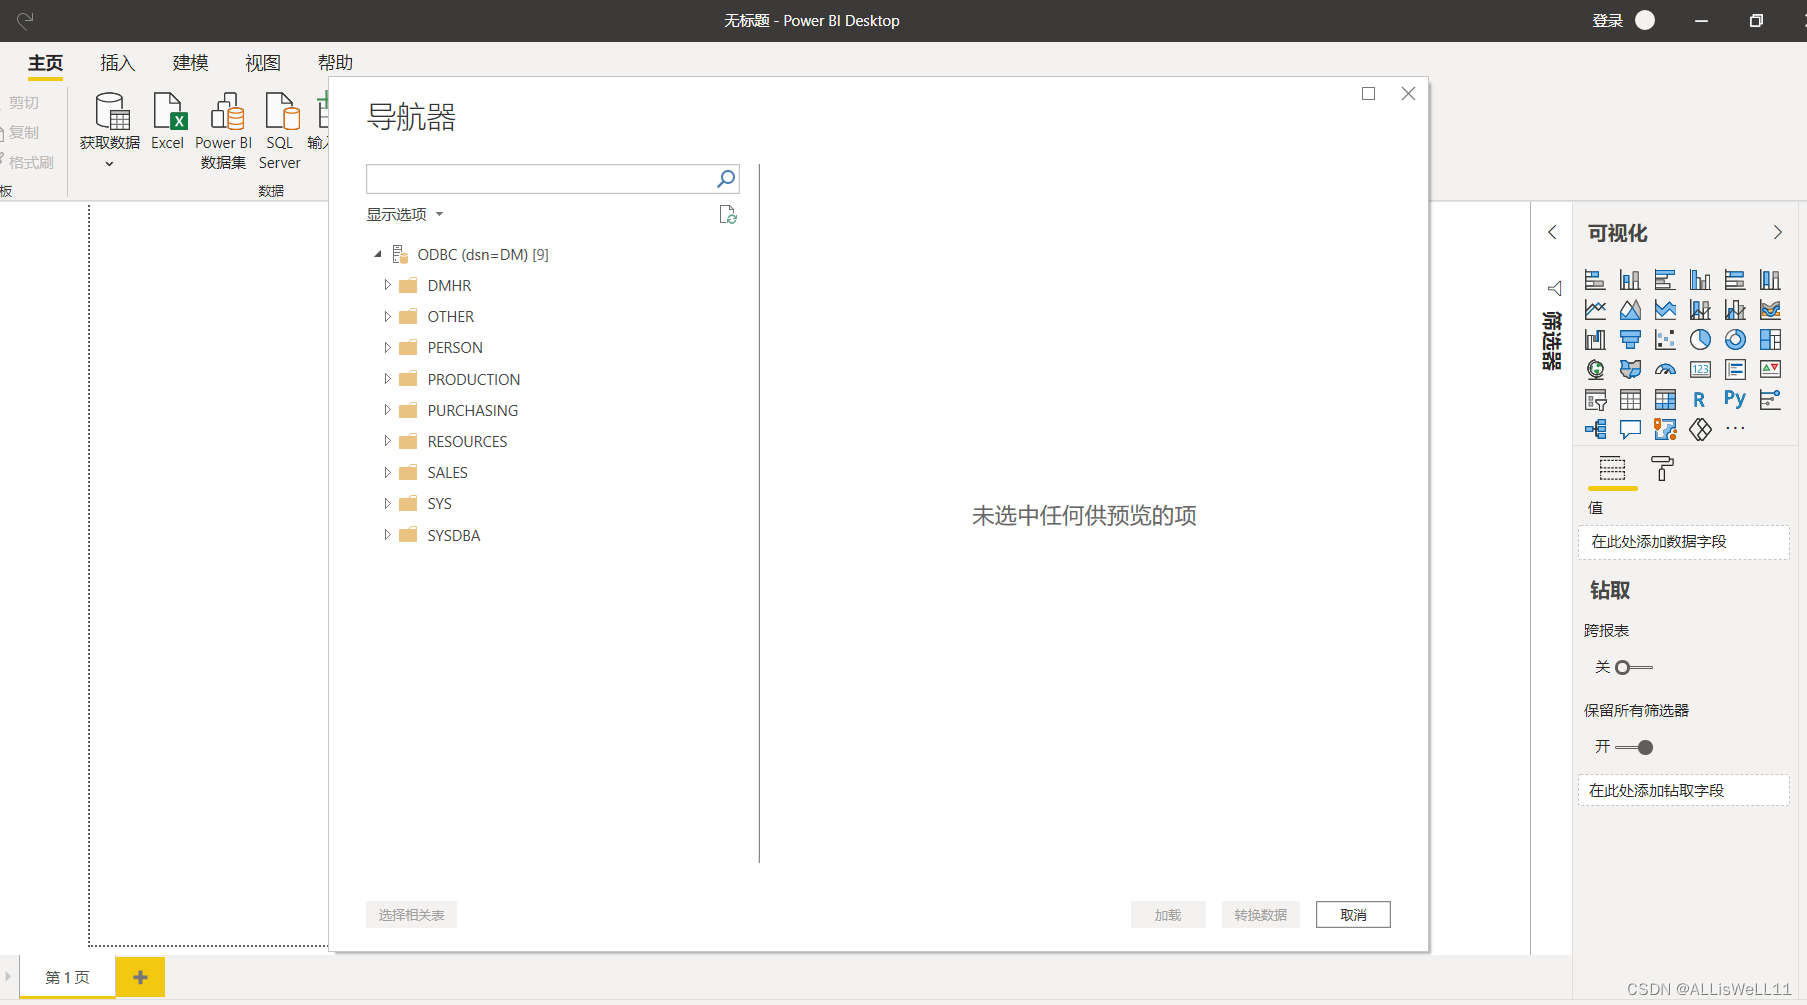Expand the DMHR folder

tap(387, 286)
